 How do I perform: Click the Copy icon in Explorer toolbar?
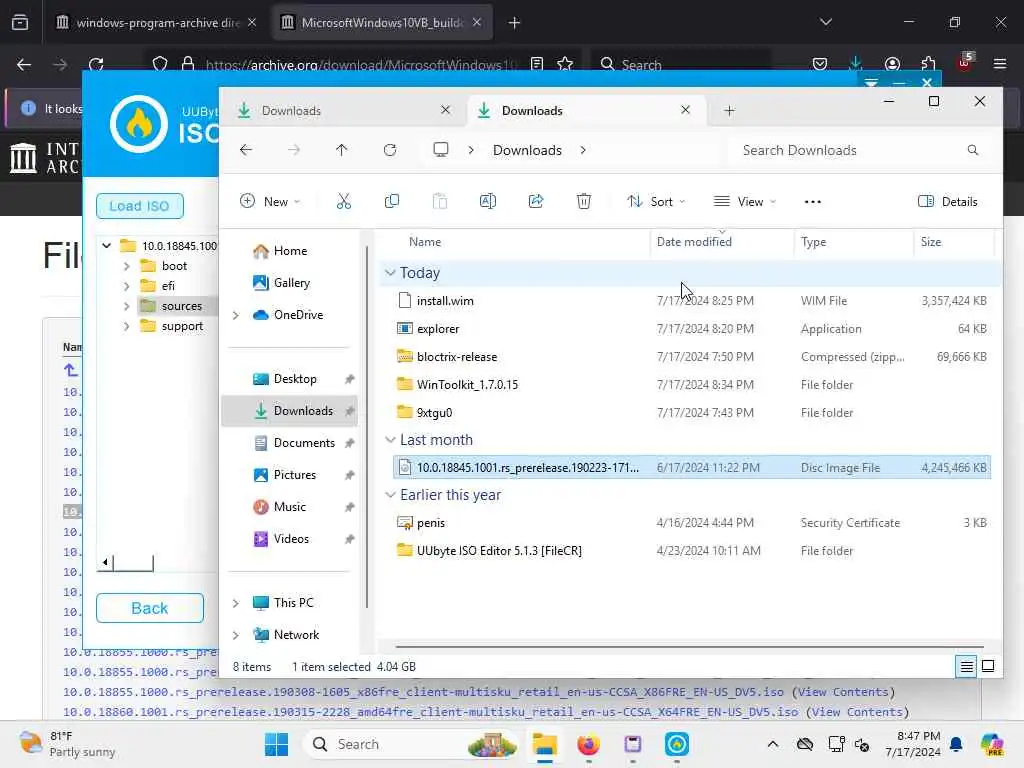coord(392,201)
